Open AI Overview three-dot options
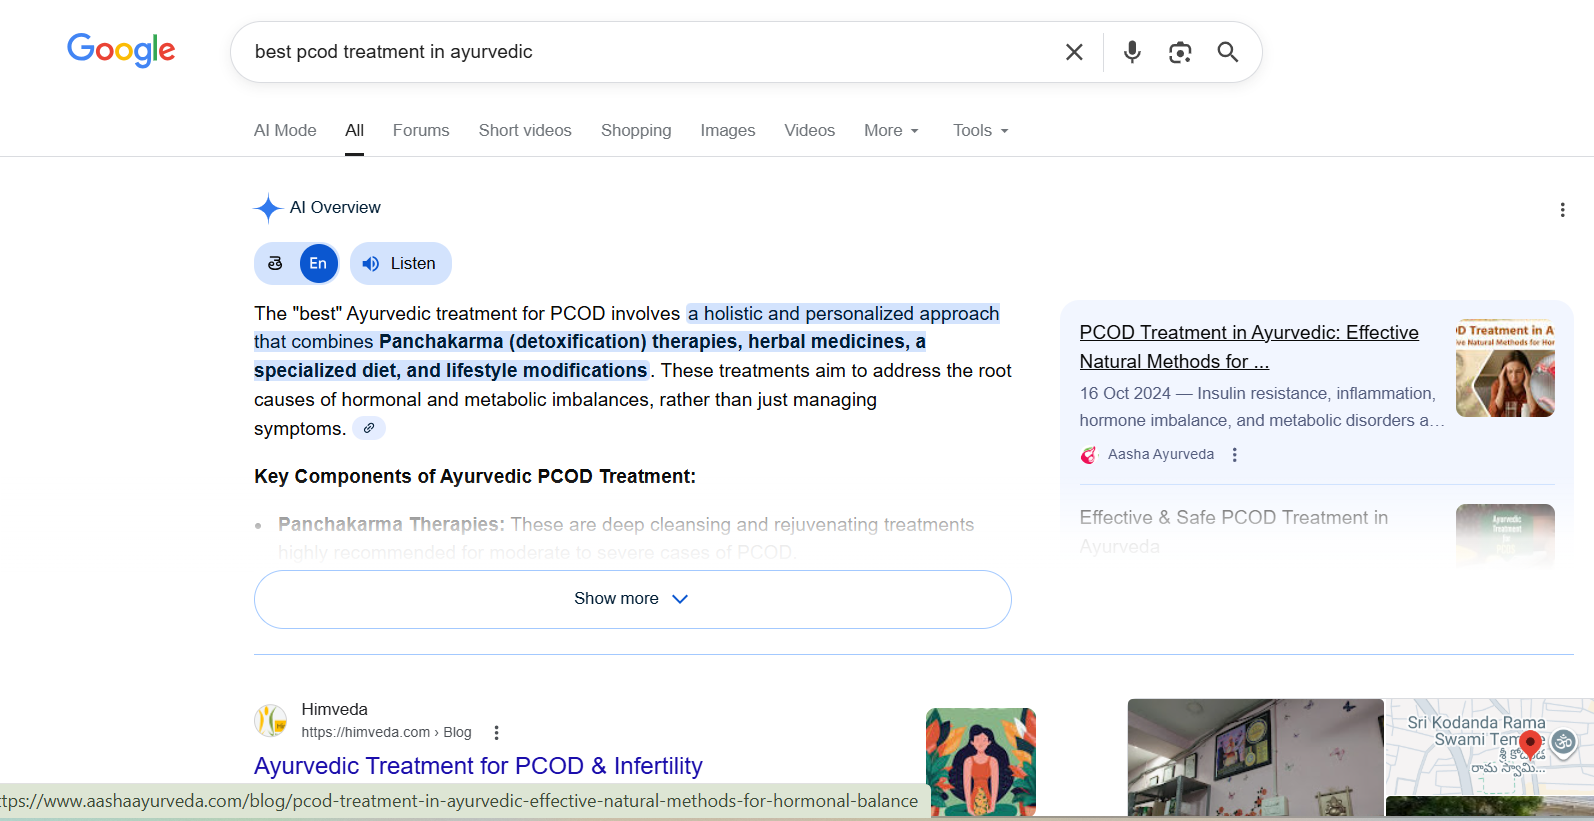 [1562, 210]
